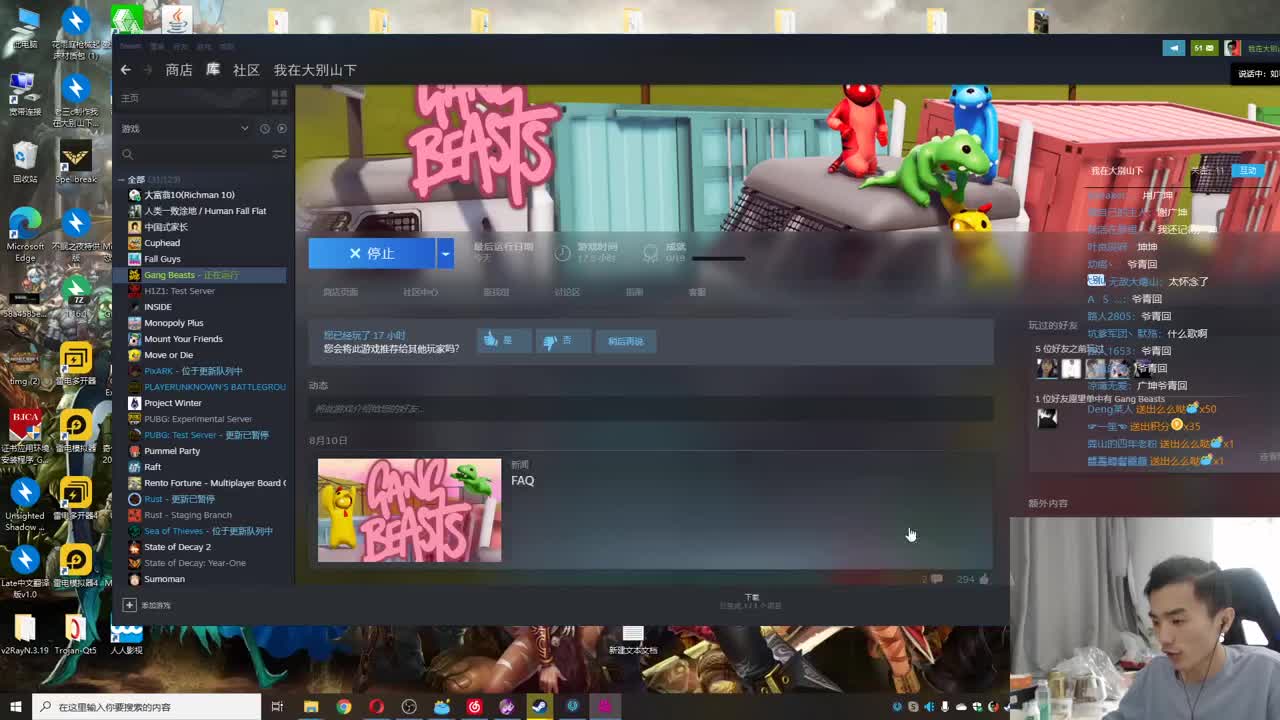Open Opera browser from the taskbar

376,707
